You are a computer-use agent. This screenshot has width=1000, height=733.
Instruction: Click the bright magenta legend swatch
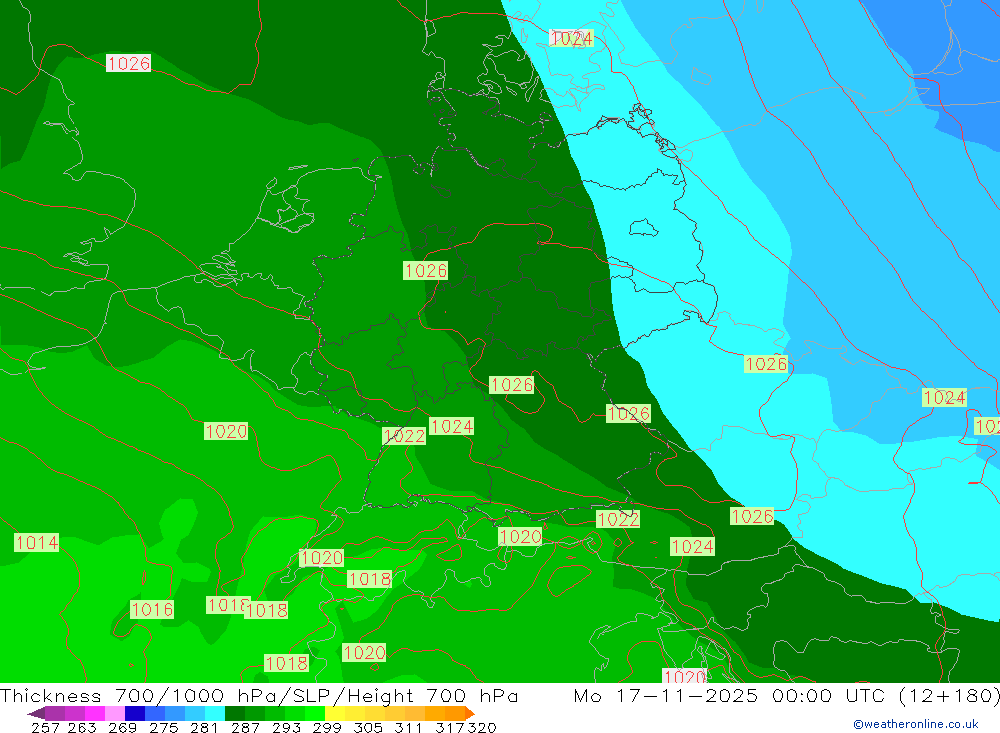click(x=94, y=713)
